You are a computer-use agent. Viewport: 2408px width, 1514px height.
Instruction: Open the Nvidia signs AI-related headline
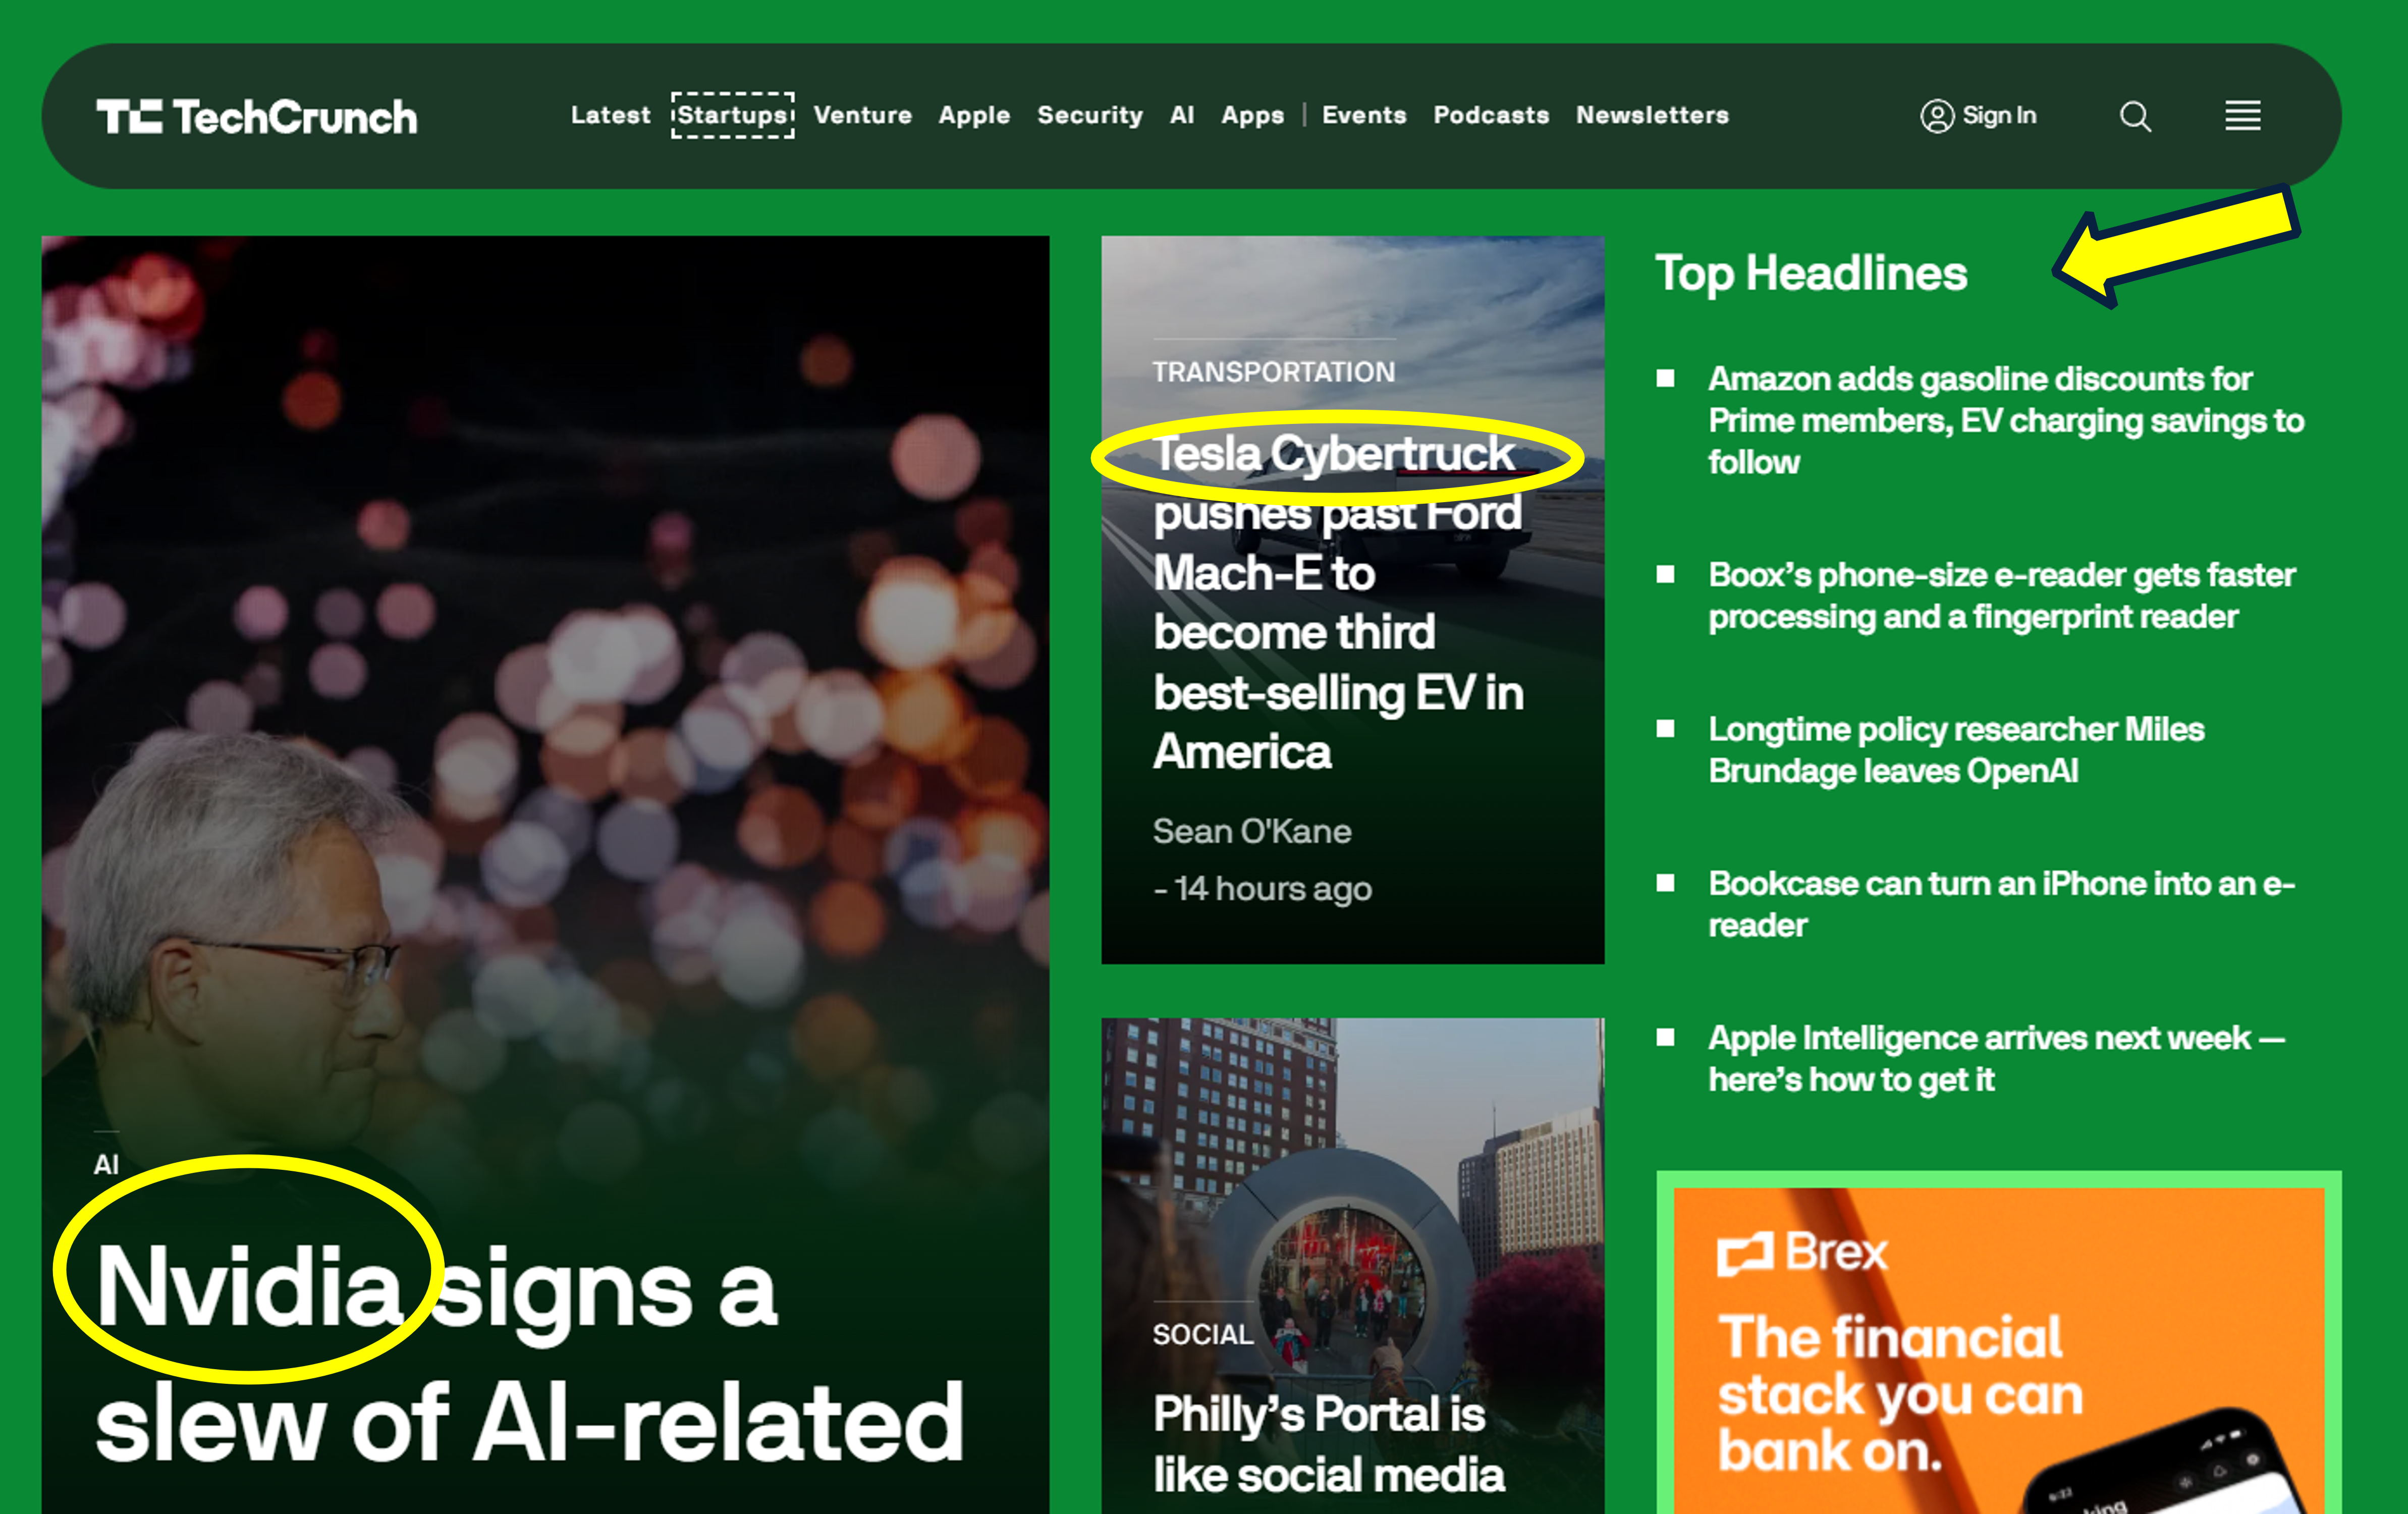(x=530, y=1355)
